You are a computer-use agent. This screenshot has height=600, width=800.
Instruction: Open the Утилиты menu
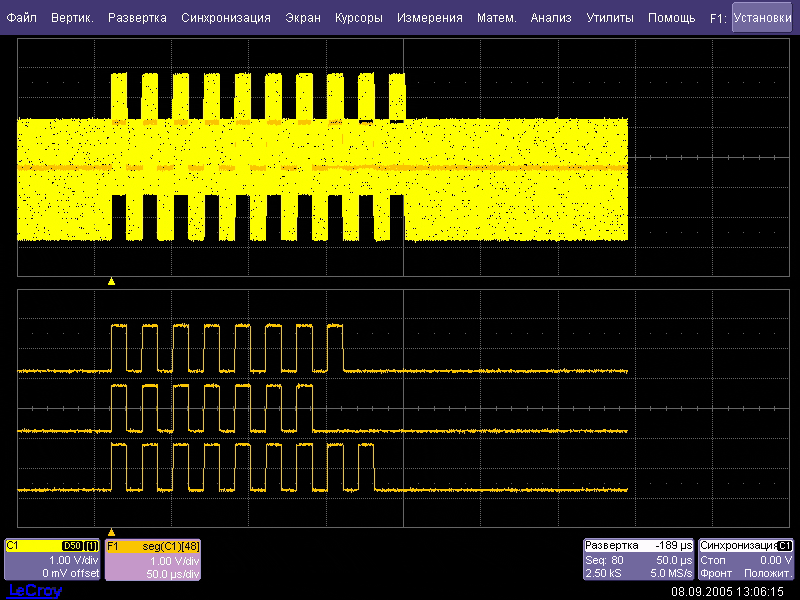609,18
